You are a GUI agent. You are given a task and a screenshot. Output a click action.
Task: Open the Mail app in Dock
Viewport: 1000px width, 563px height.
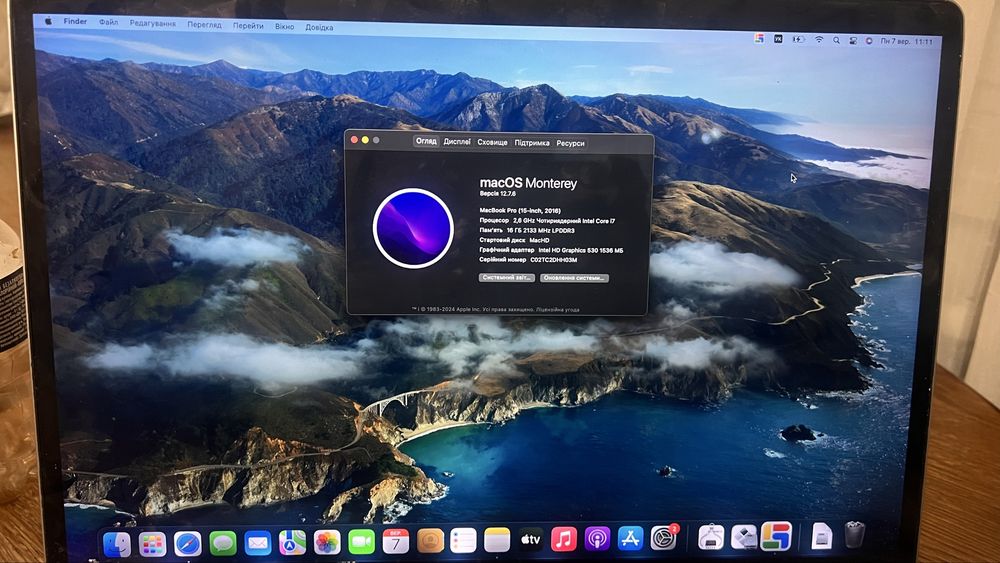coord(258,543)
